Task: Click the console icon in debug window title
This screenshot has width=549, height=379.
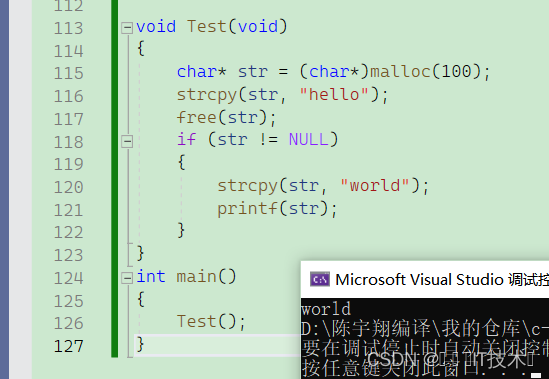Action: pos(320,280)
